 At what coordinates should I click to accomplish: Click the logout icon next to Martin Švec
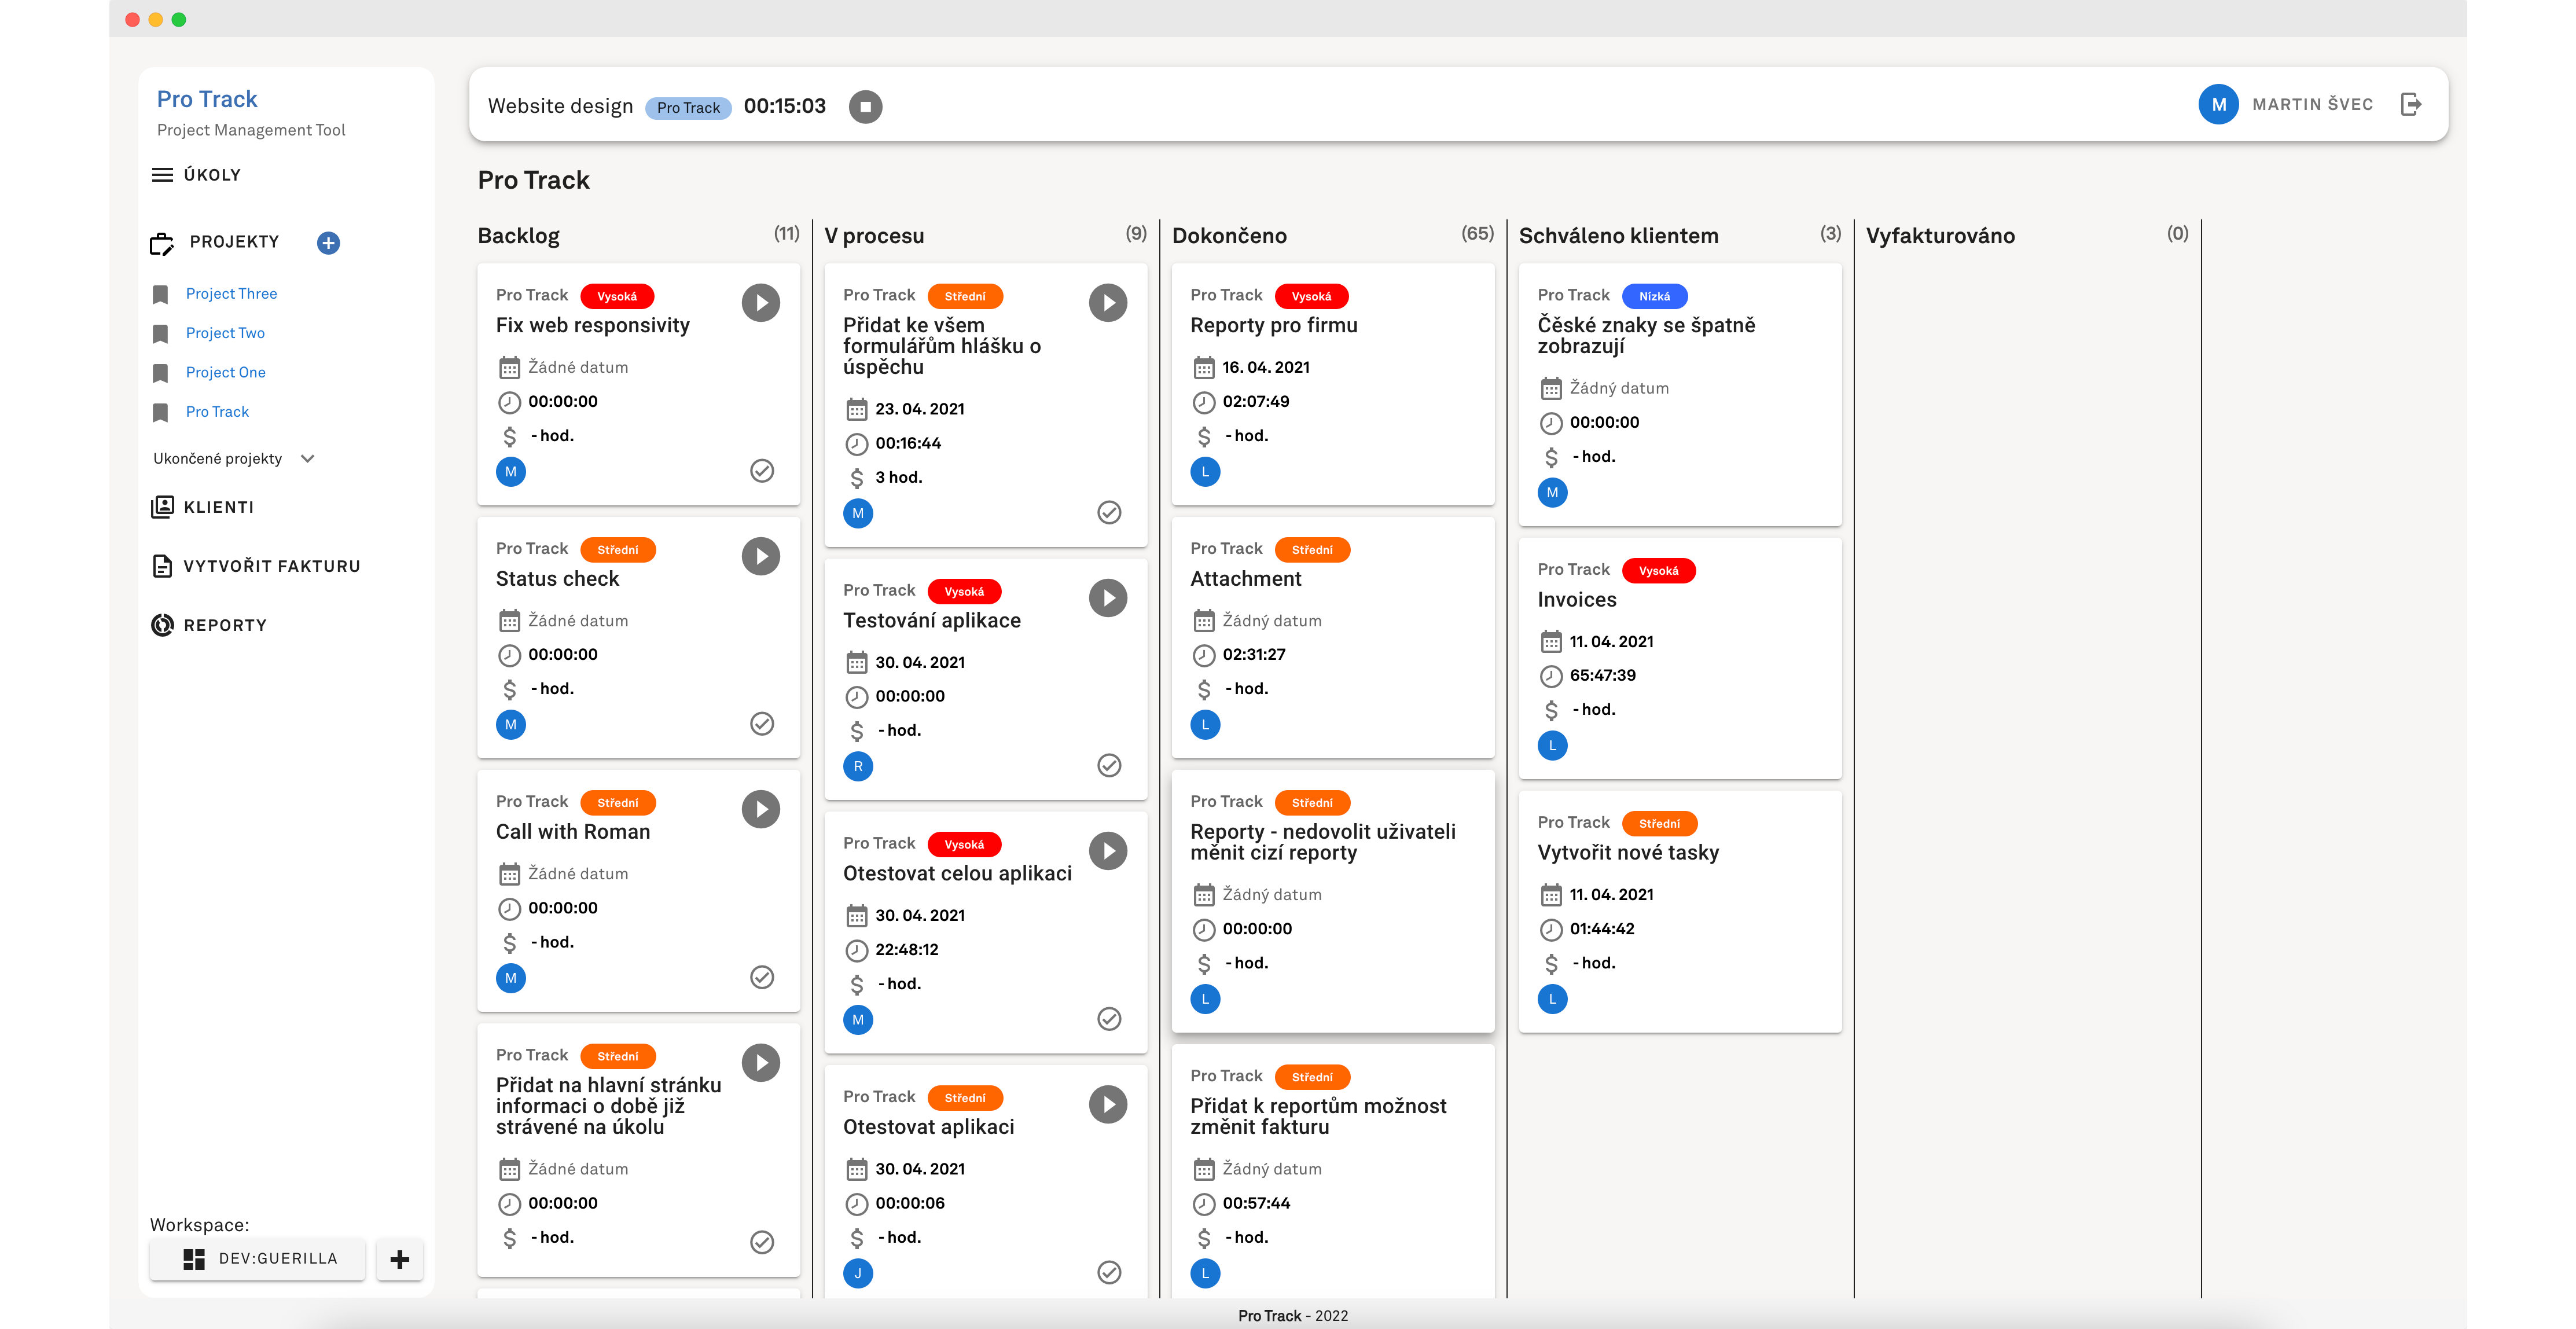coord(2411,104)
